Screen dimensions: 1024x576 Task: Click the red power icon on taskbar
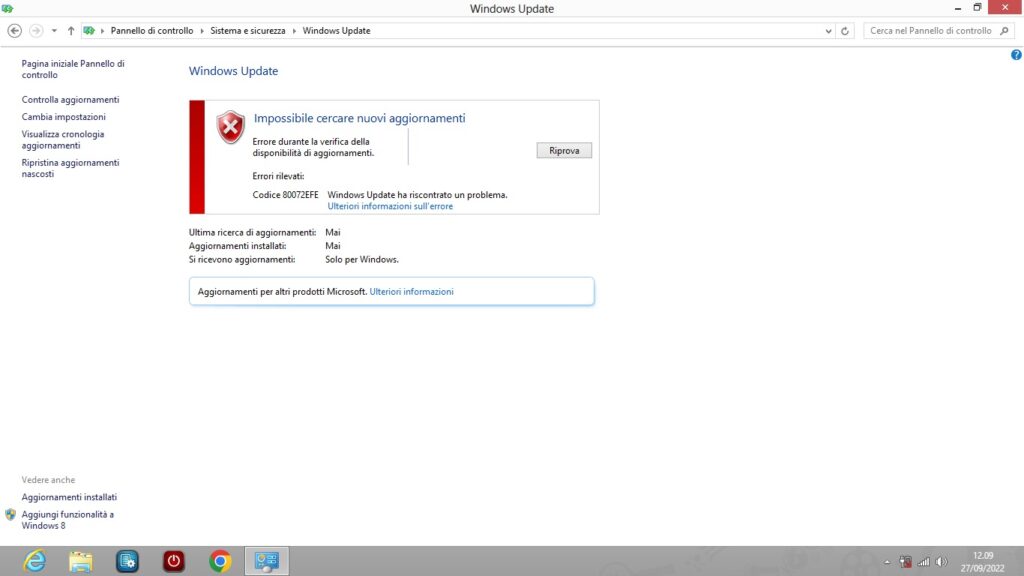[174, 561]
